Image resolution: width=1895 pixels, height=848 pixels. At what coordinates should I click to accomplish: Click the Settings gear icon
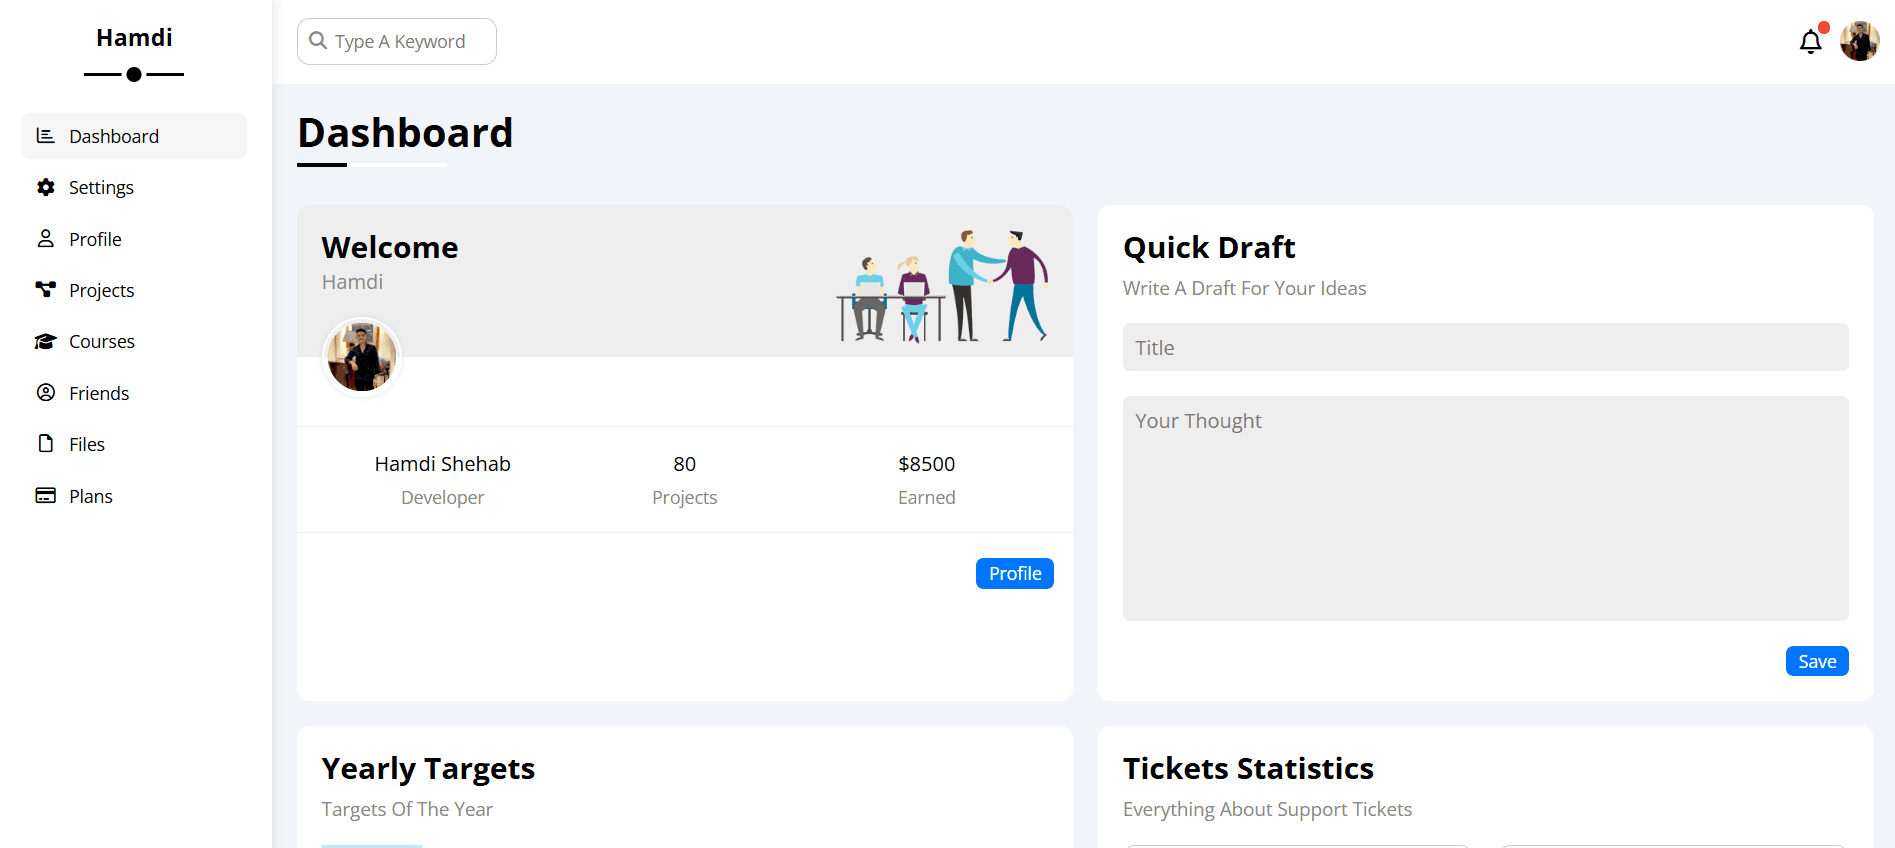(46, 187)
